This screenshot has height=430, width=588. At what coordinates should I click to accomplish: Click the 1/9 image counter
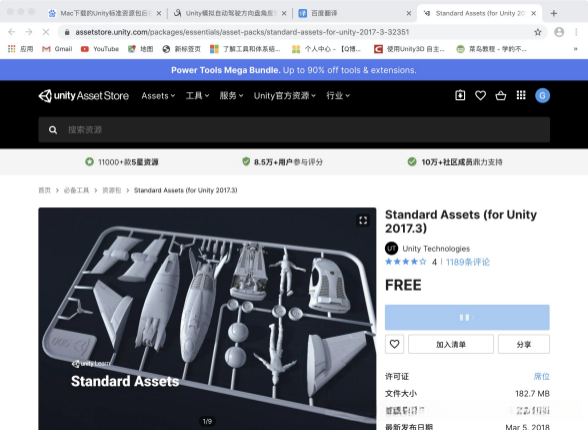207,421
